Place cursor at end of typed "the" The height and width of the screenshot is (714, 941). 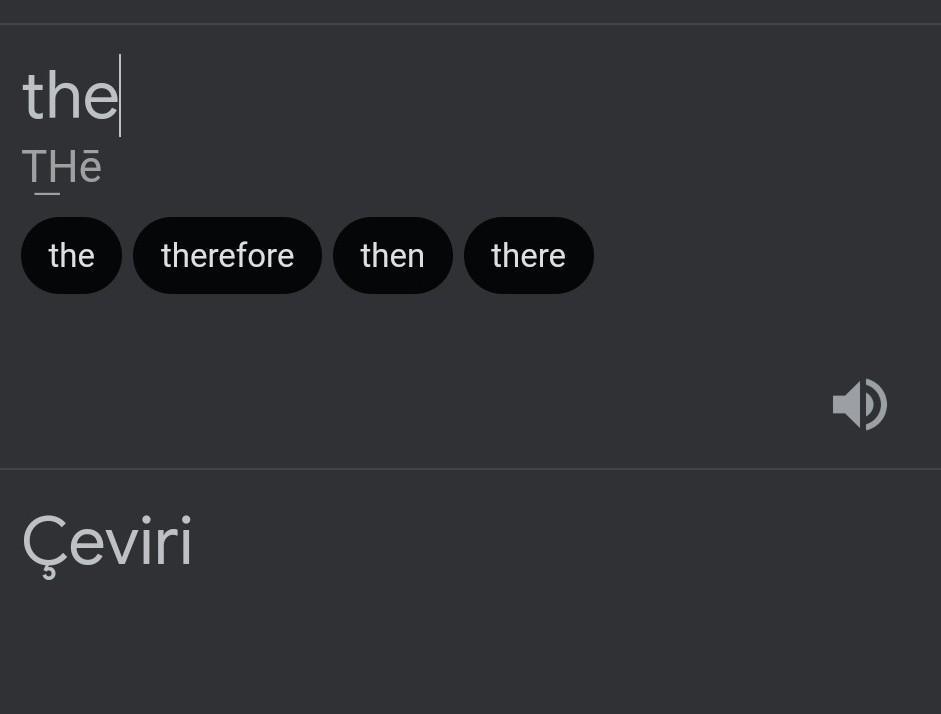119,96
